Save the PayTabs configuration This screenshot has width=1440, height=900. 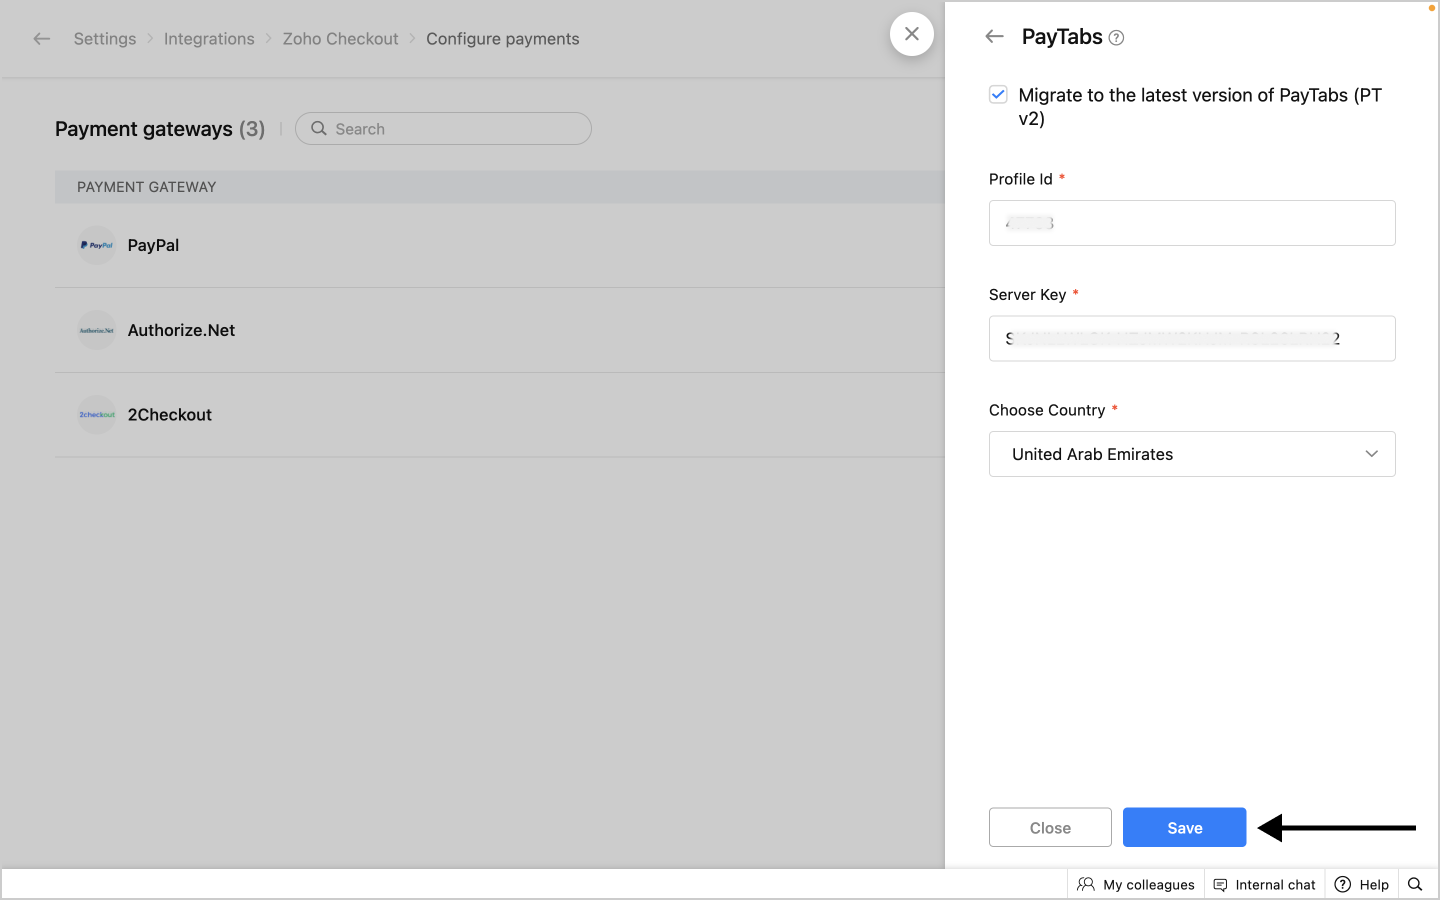tap(1184, 828)
